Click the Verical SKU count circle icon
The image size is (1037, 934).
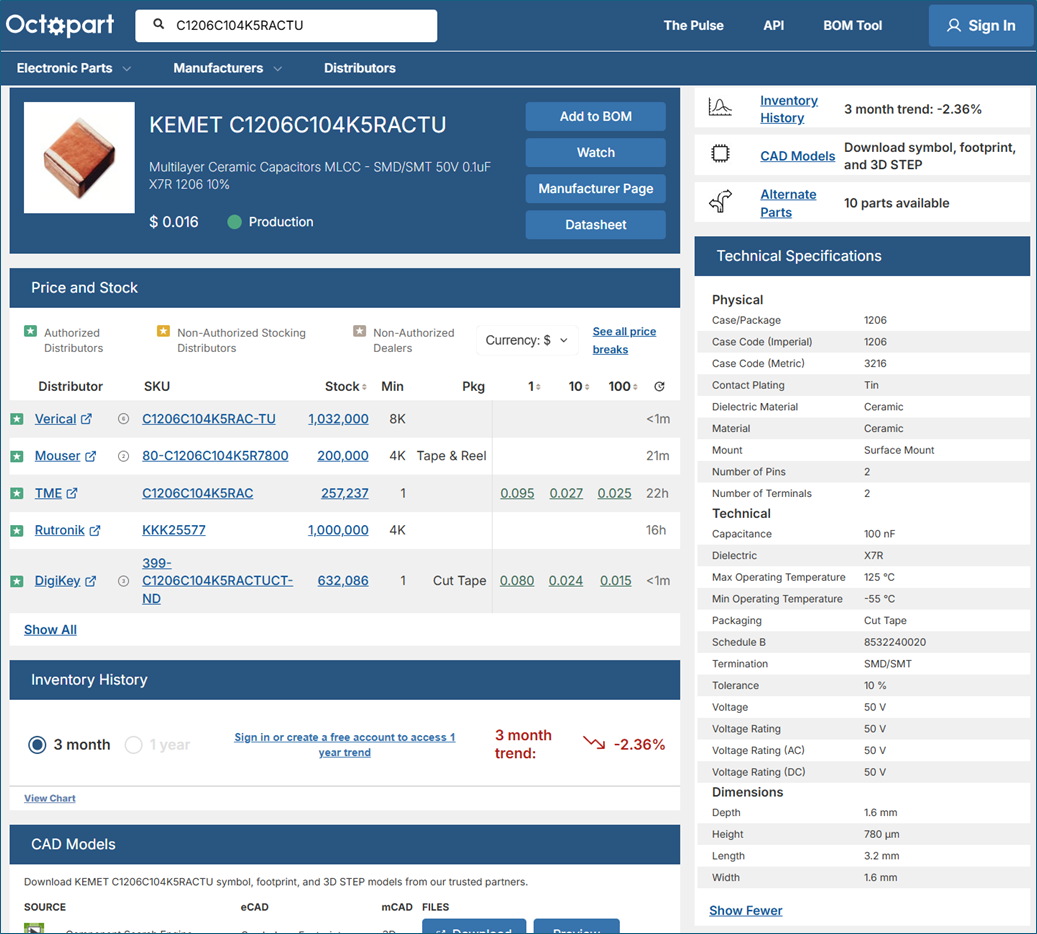pyautogui.click(x=123, y=419)
